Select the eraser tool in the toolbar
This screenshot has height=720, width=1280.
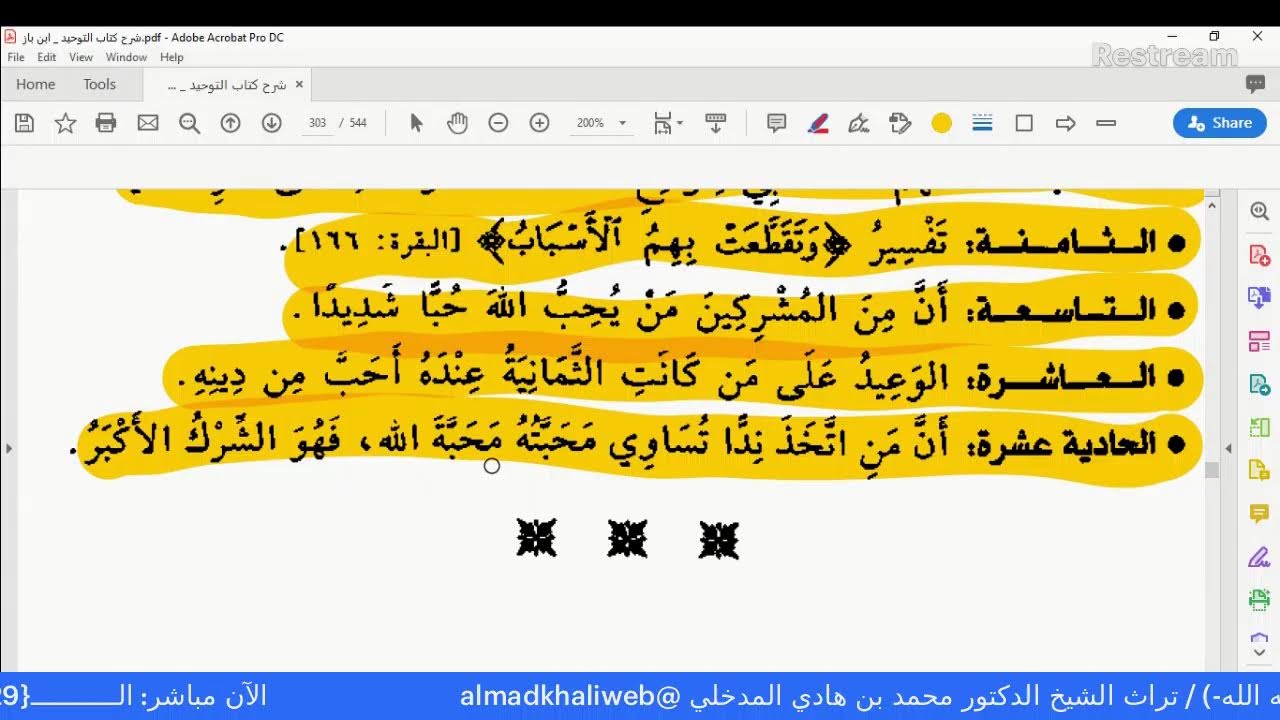tap(900, 123)
